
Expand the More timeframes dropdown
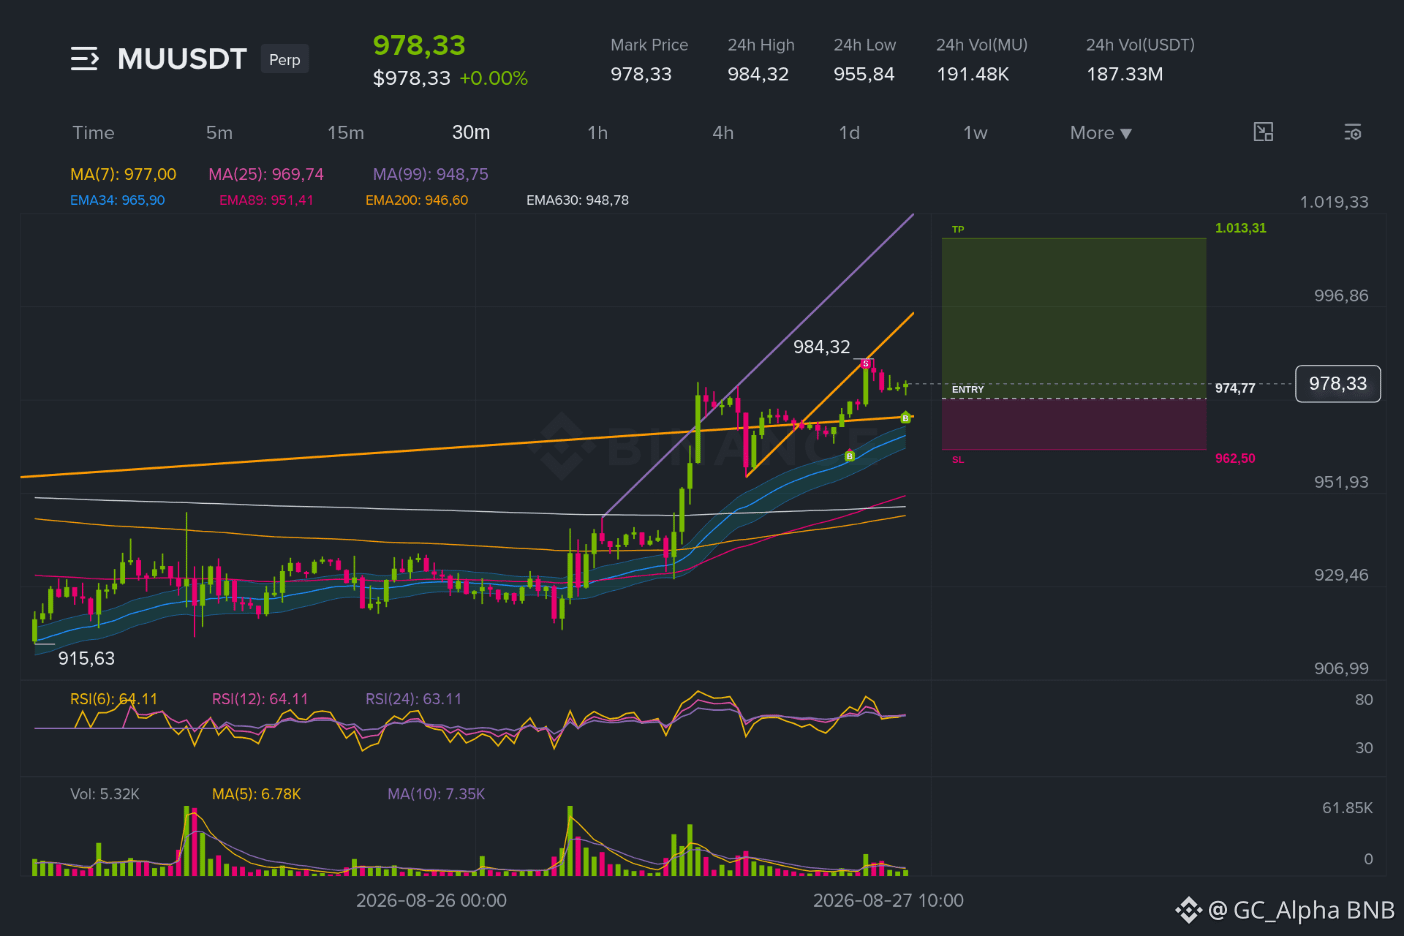[1101, 133]
